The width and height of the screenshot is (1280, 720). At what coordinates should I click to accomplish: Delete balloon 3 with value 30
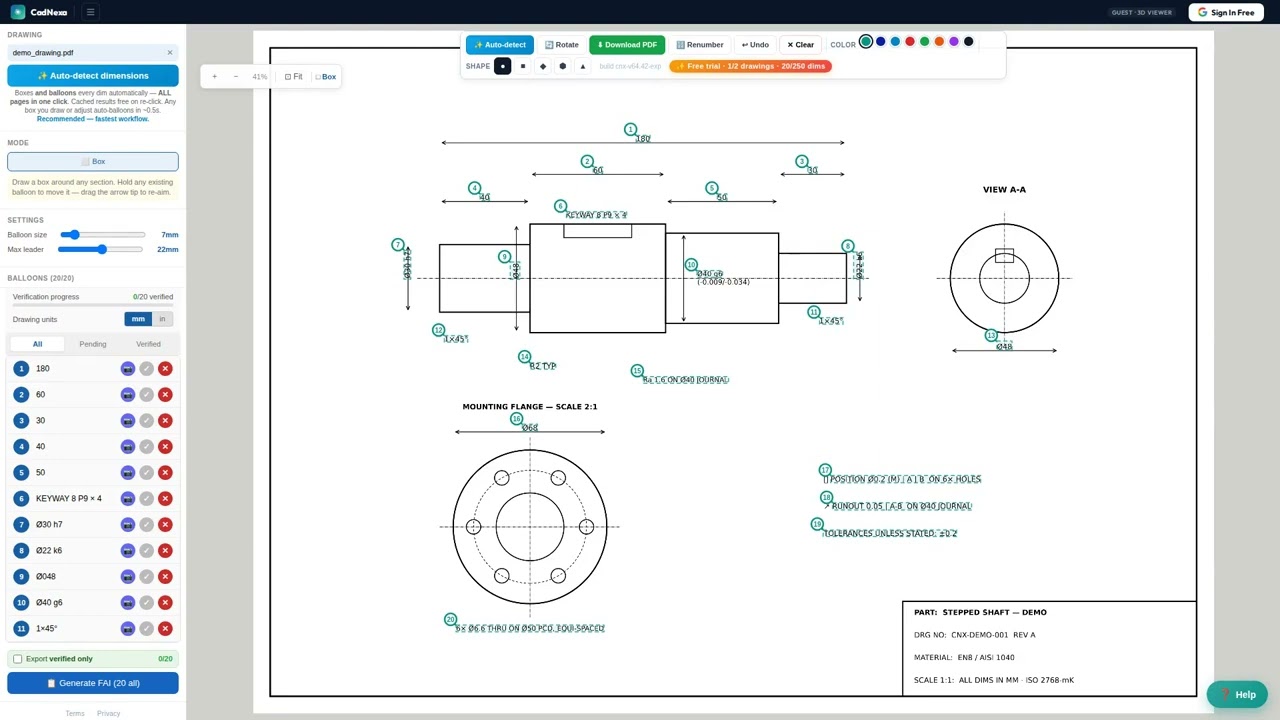[165, 421]
